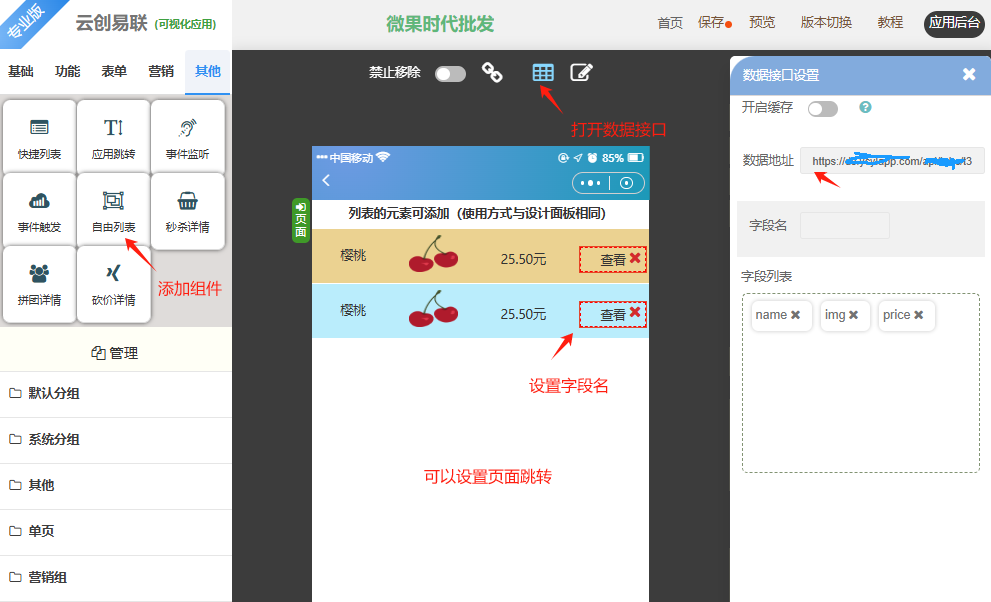Click the 字段名 input field
The image size is (991, 602).
click(844, 225)
